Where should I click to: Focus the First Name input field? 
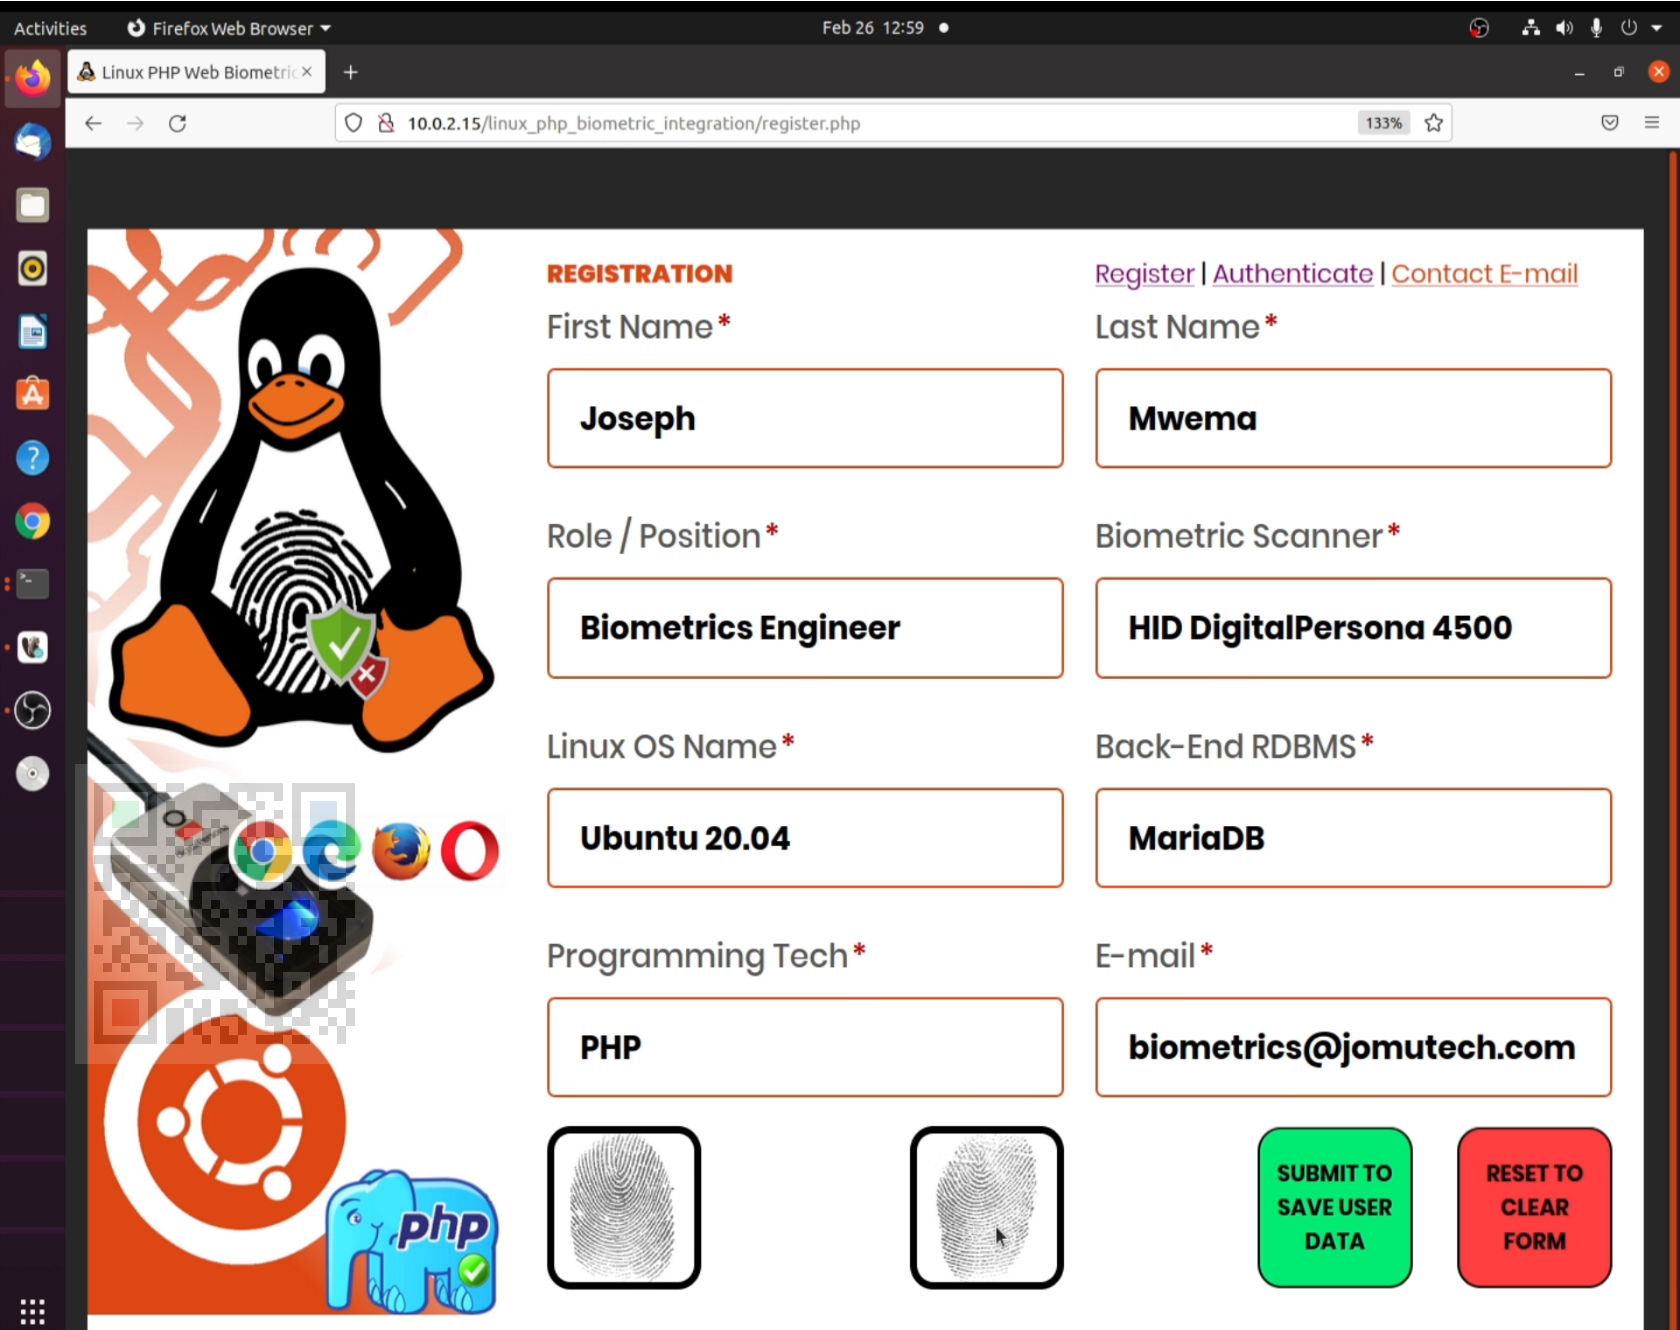804,418
